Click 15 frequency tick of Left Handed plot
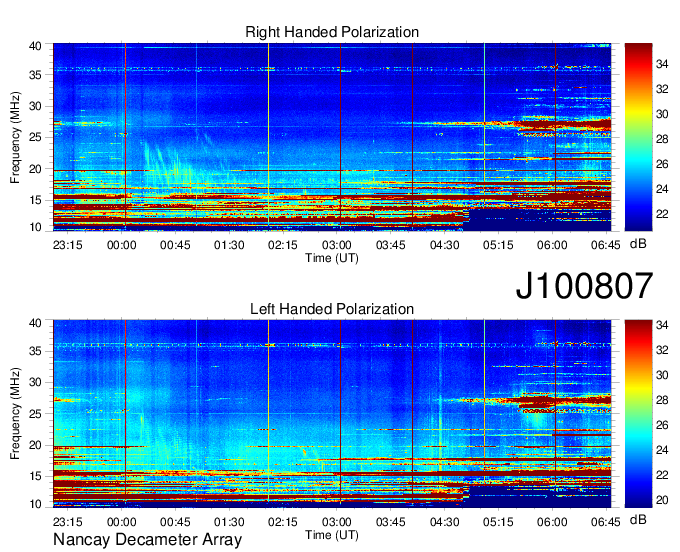This screenshot has width=680, height=552. (35, 477)
